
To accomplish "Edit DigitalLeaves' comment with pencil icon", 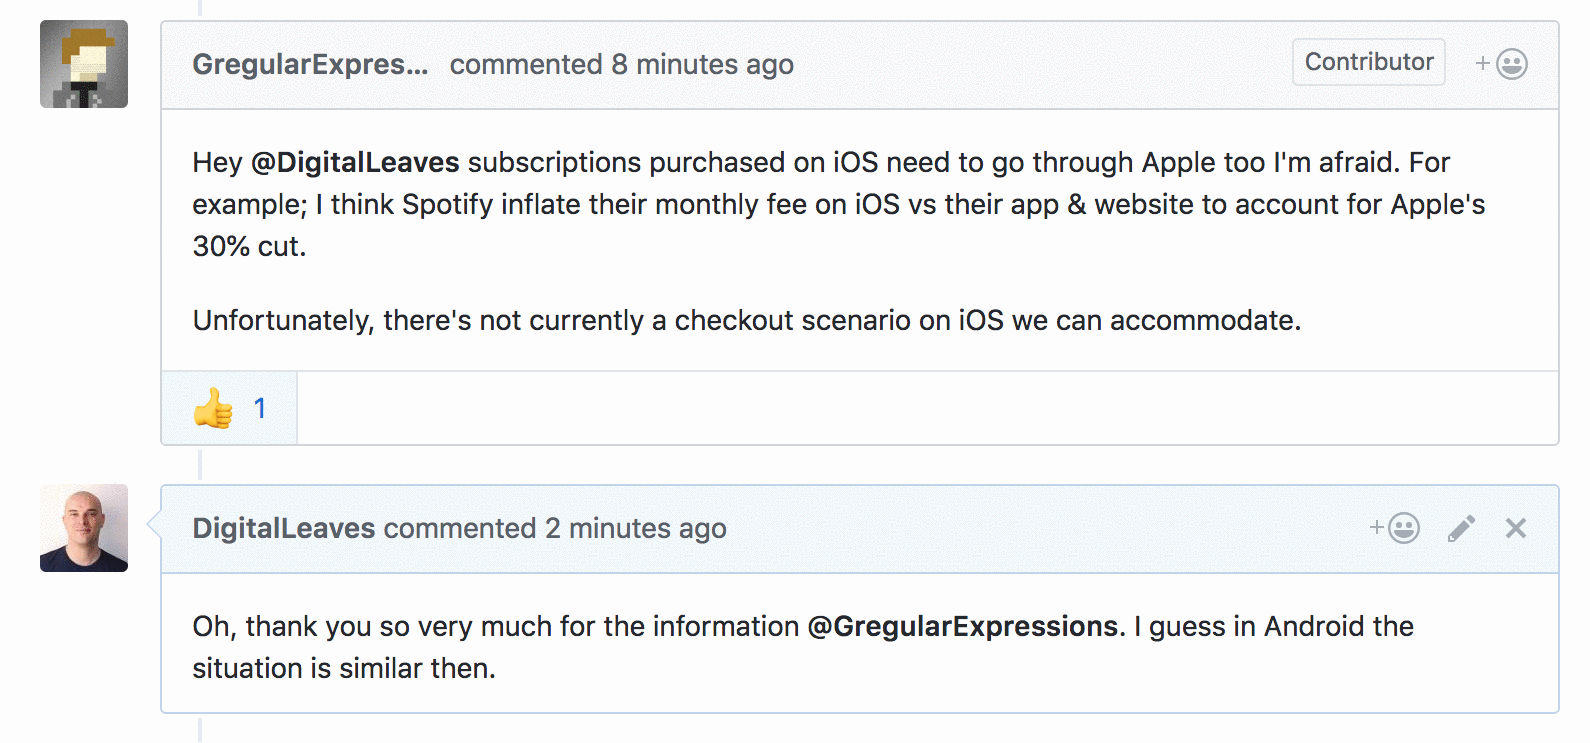I will pyautogui.click(x=1461, y=528).
